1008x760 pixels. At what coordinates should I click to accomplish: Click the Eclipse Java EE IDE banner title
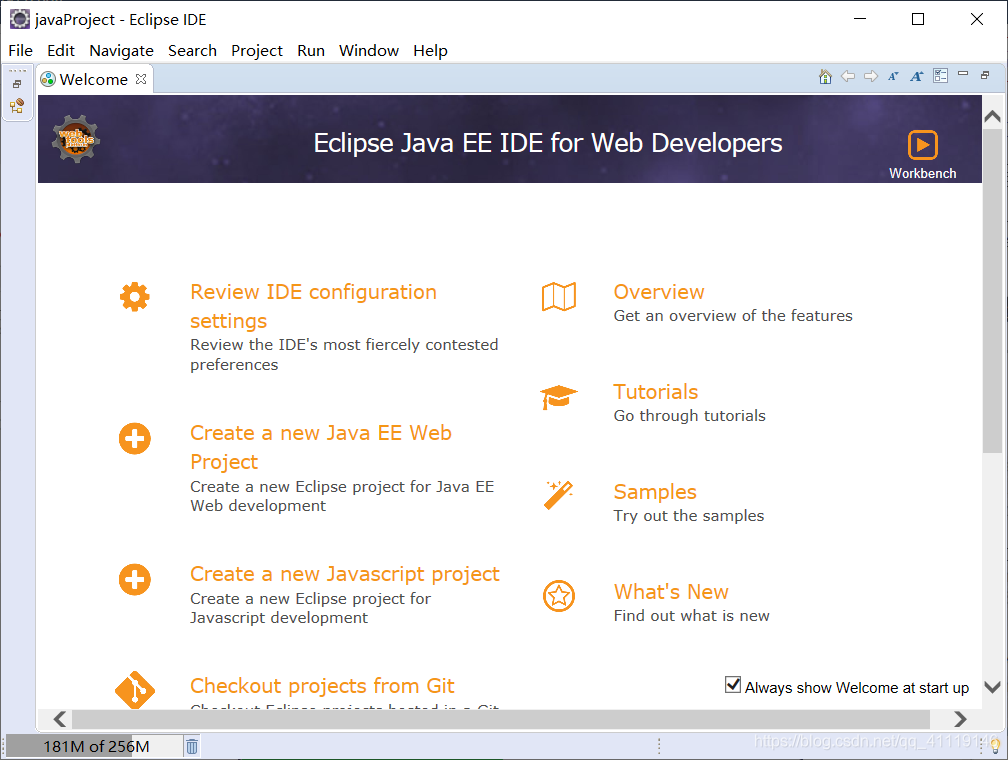[548, 143]
